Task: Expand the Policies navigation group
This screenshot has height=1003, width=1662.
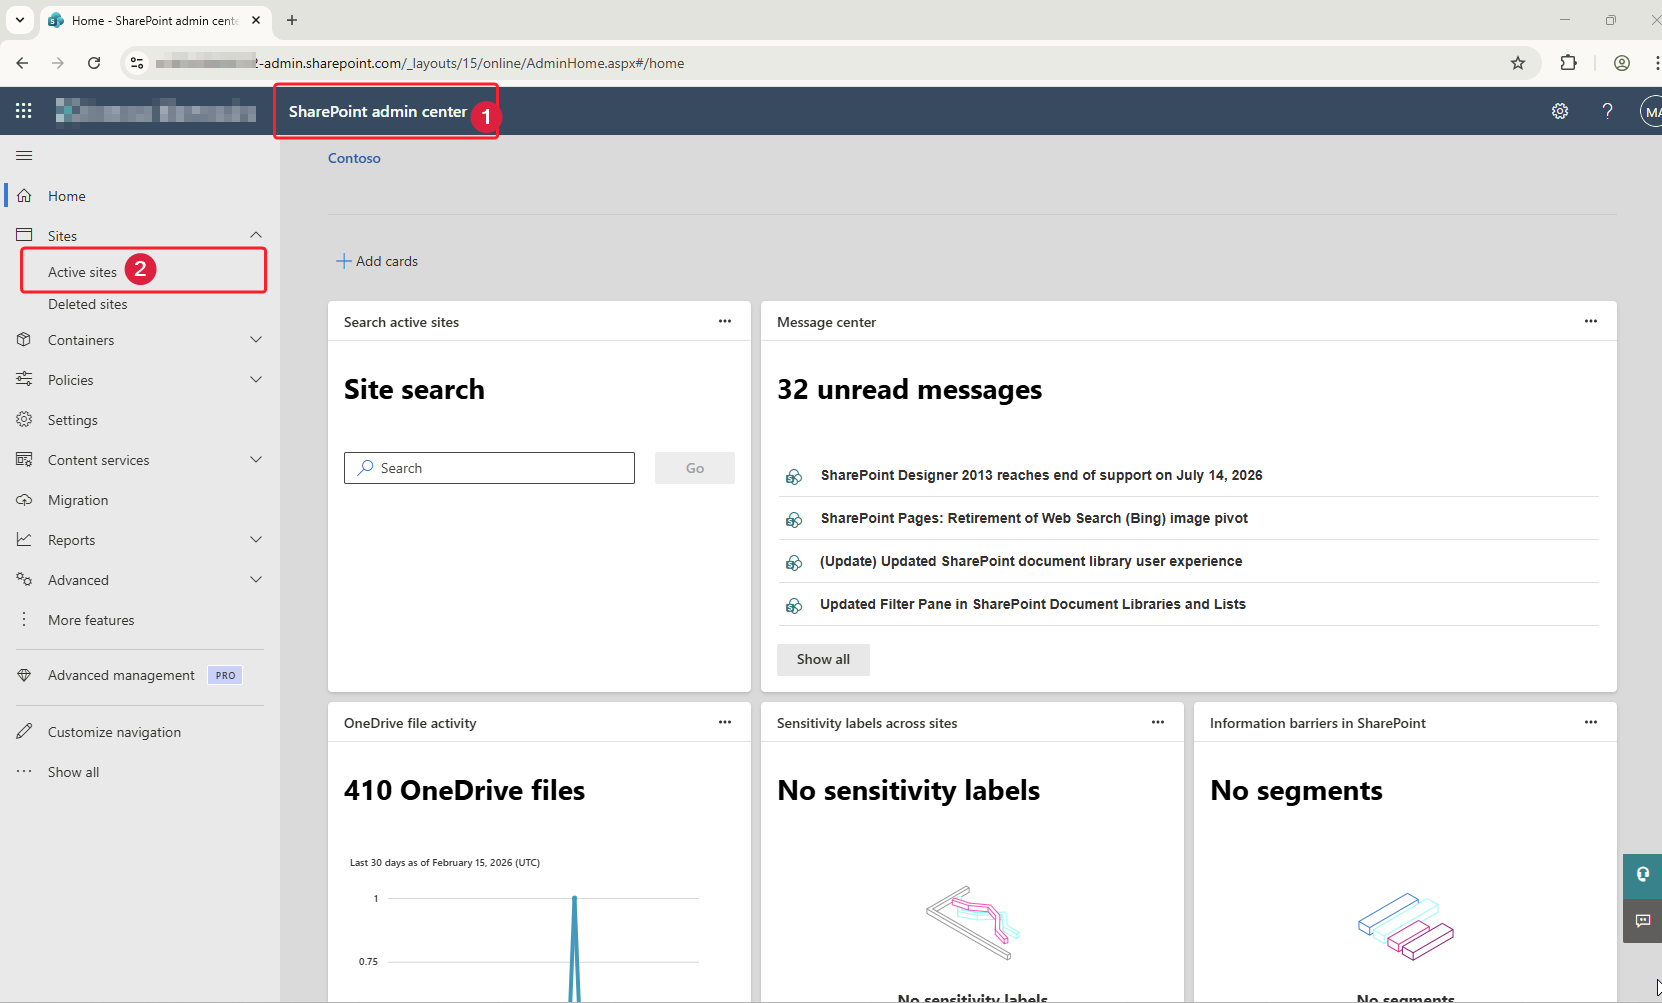Action: tap(256, 380)
